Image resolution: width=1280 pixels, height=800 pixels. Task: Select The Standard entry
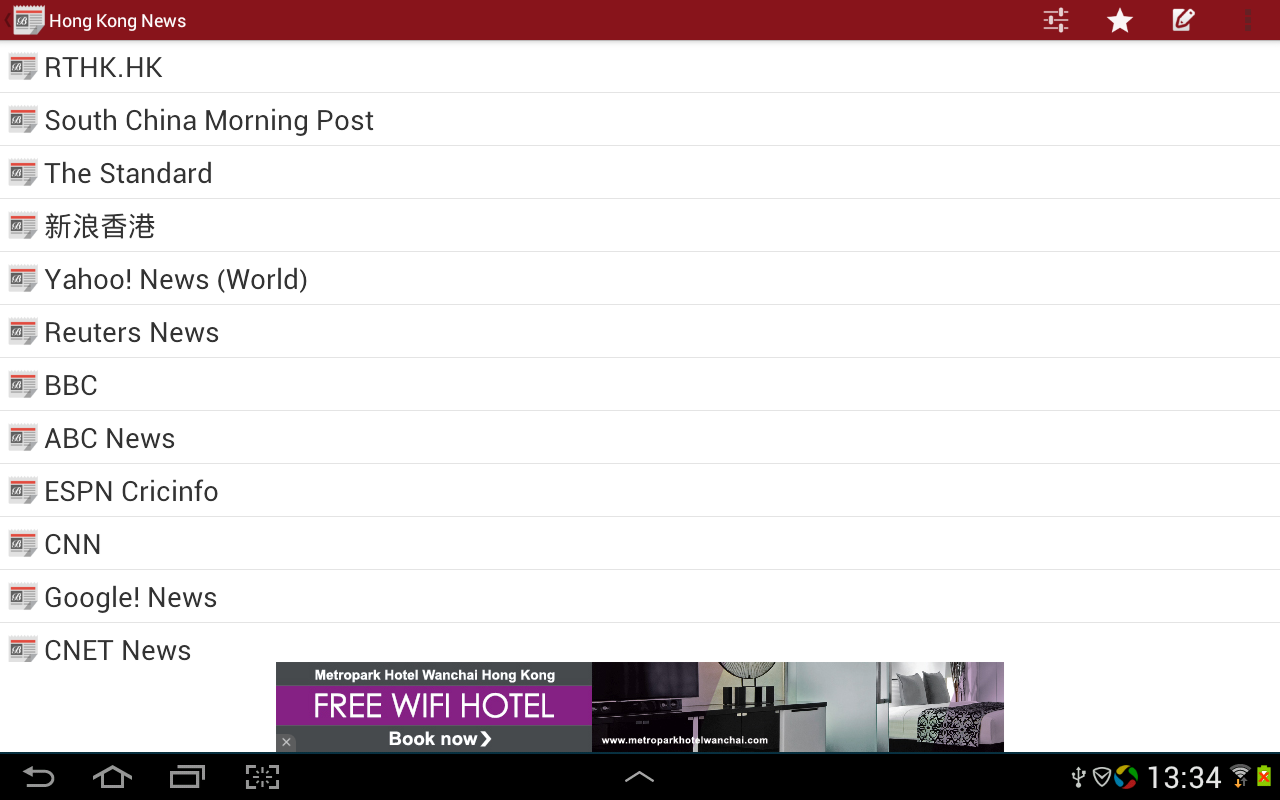coord(640,173)
